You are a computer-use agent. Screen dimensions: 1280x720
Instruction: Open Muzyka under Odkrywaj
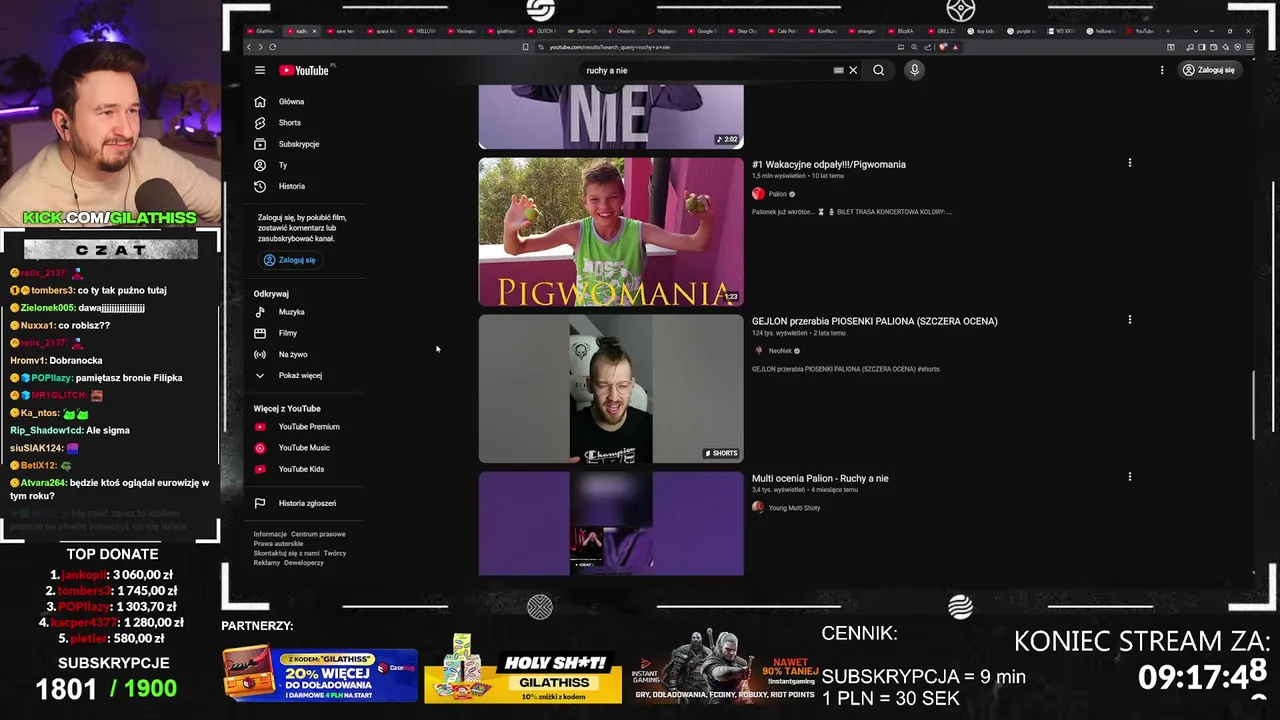[291, 312]
